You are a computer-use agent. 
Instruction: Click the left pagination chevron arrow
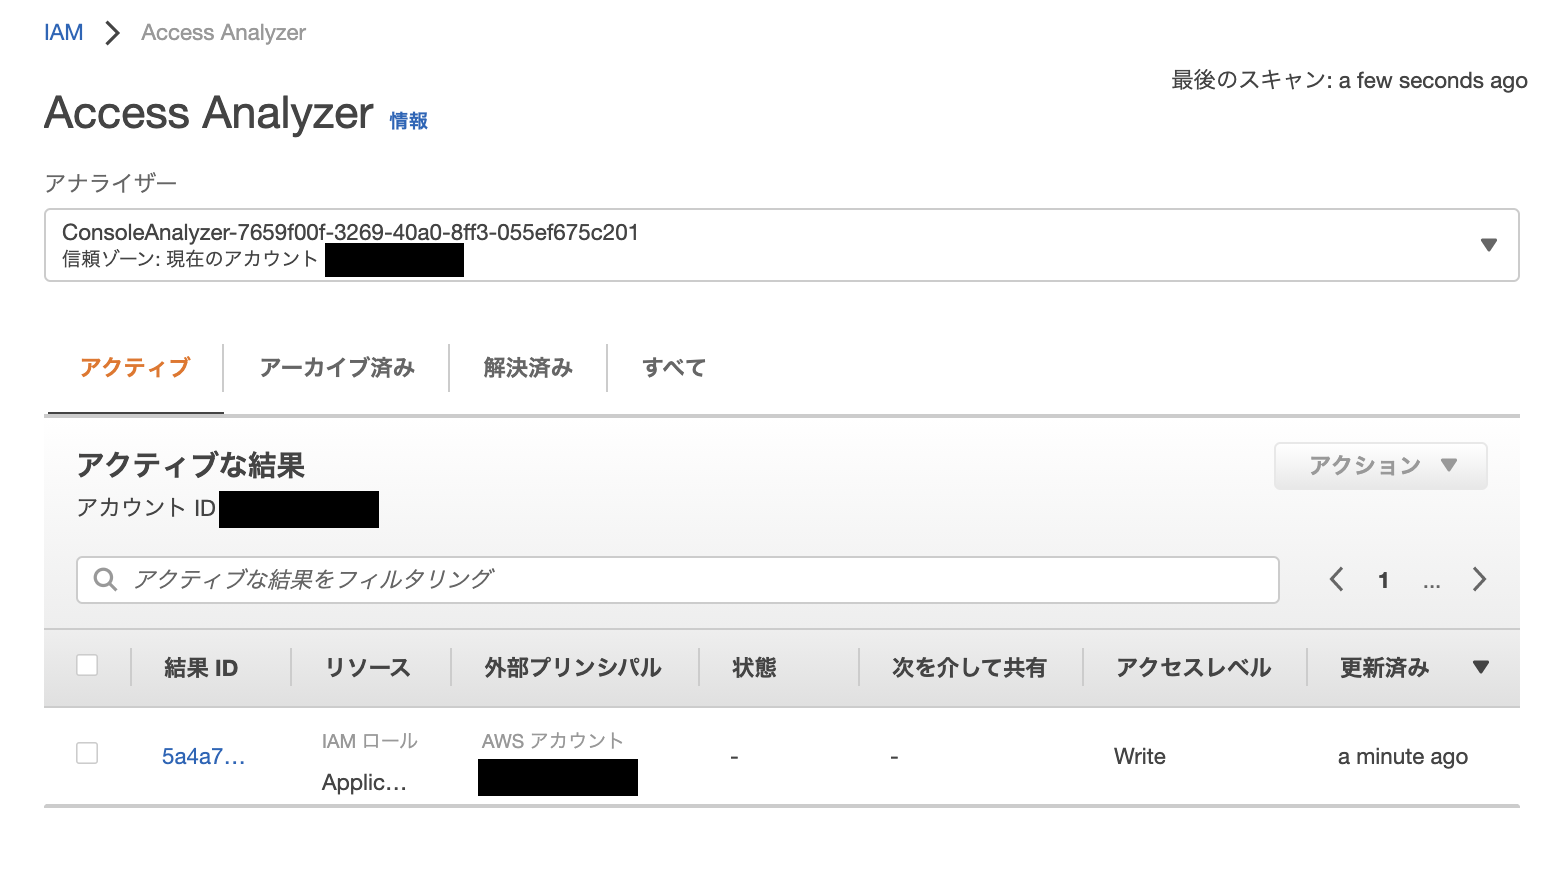(1337, 579)
